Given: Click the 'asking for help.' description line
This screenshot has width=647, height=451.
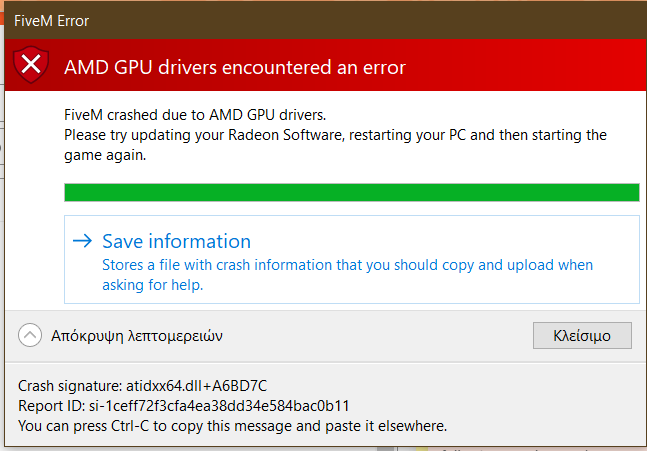Looking at the screenshot, I should 152,285.
